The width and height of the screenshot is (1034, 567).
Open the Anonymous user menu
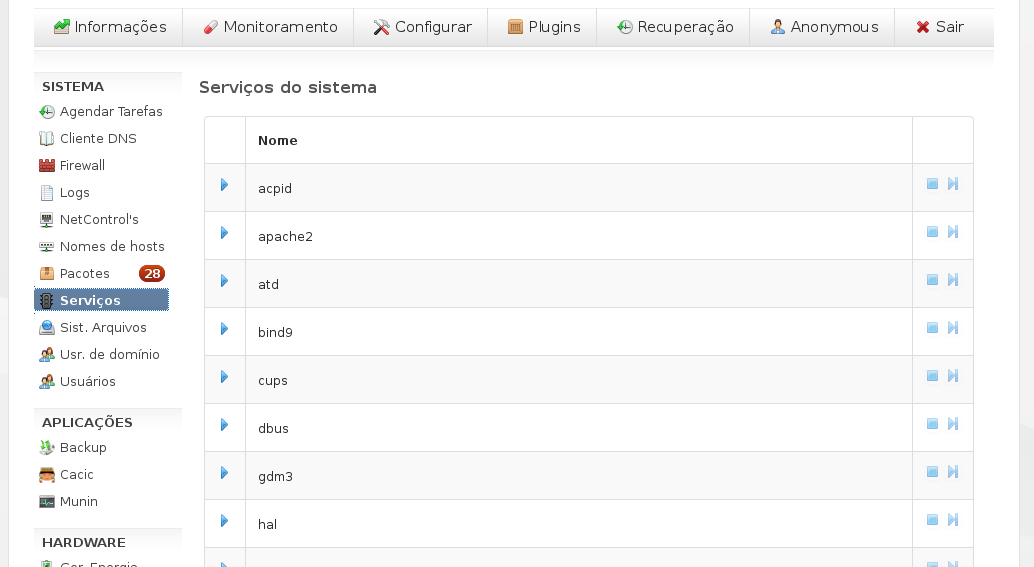[824, 27]
